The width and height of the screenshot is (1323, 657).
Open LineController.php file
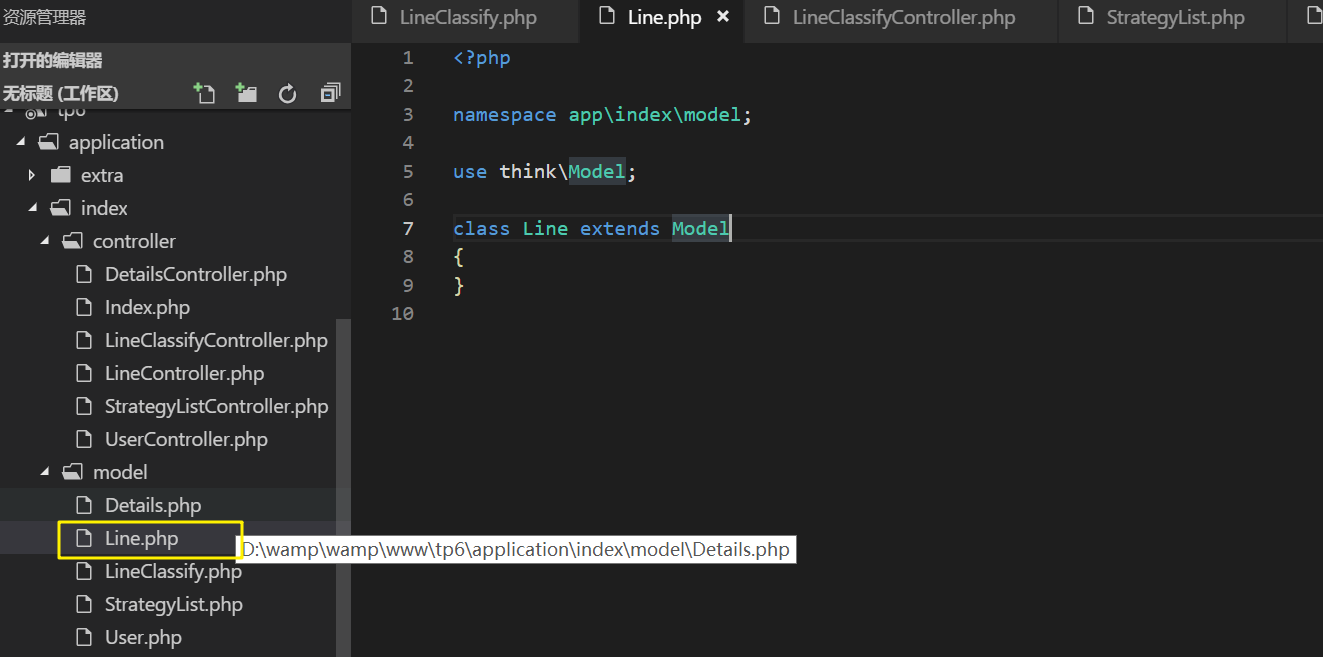tap(184, 373)
